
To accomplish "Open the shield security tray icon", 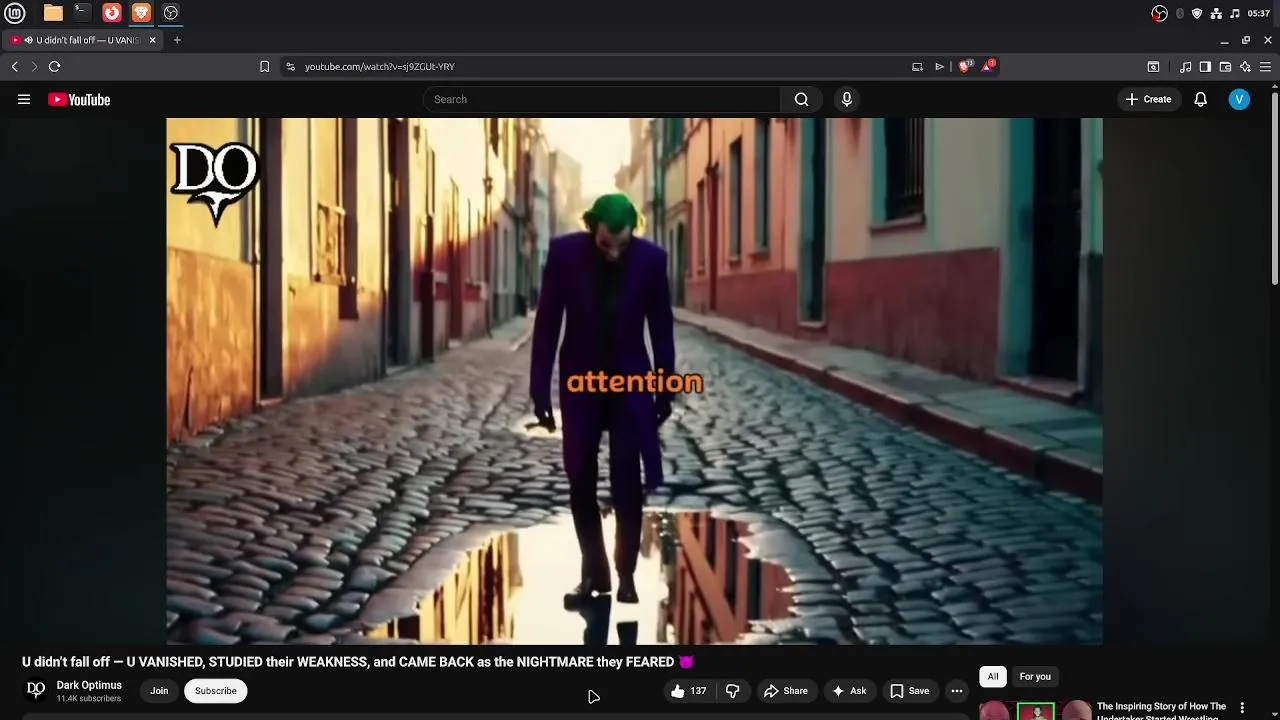I will (x=1197, y=13).
